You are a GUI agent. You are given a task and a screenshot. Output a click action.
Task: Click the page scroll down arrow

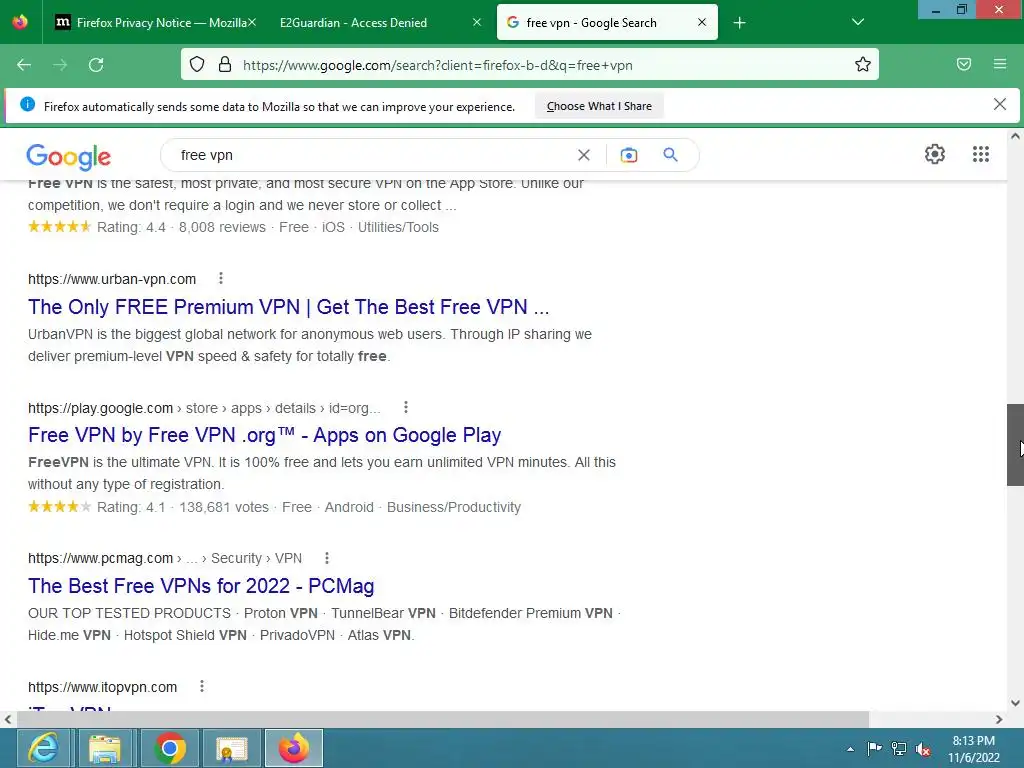point(1015,703)
